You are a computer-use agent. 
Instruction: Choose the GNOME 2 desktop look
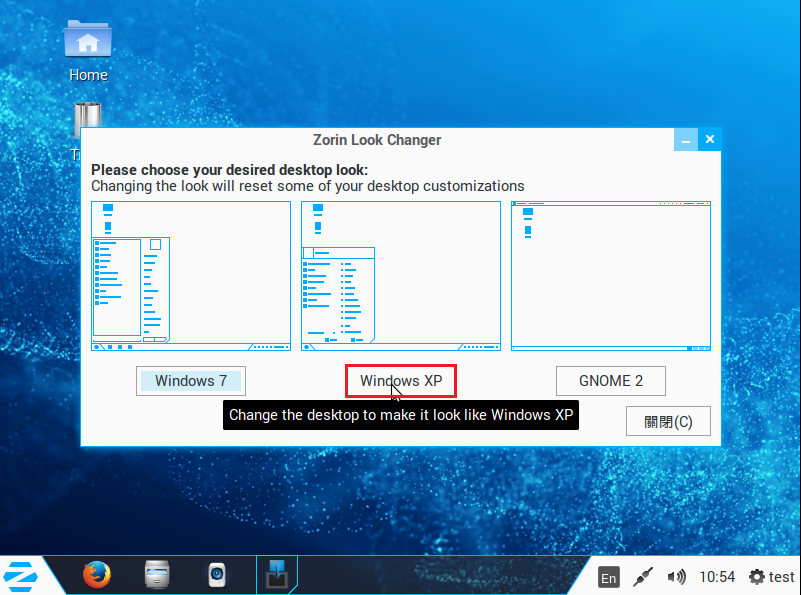(x=611, y=381)
